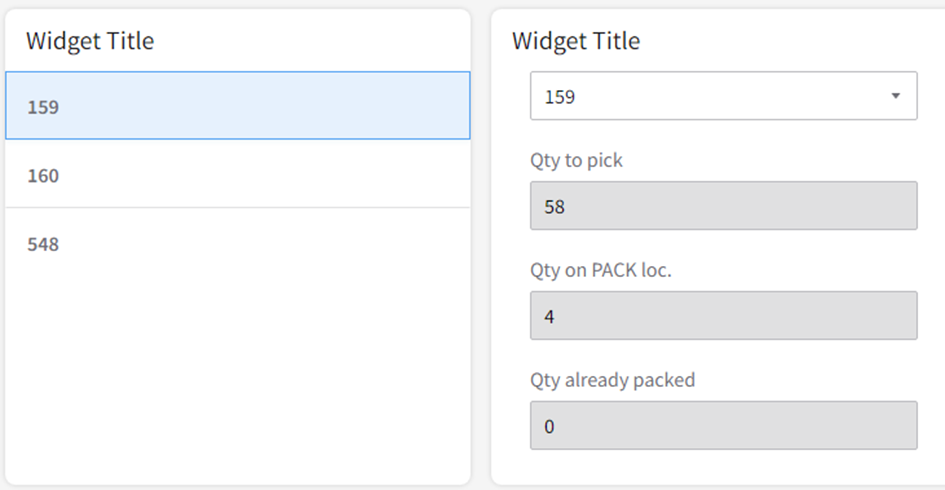The height and width of the screenshot is (490, 945).
Task: Select item 548 in the list
Action: [237, 243]
